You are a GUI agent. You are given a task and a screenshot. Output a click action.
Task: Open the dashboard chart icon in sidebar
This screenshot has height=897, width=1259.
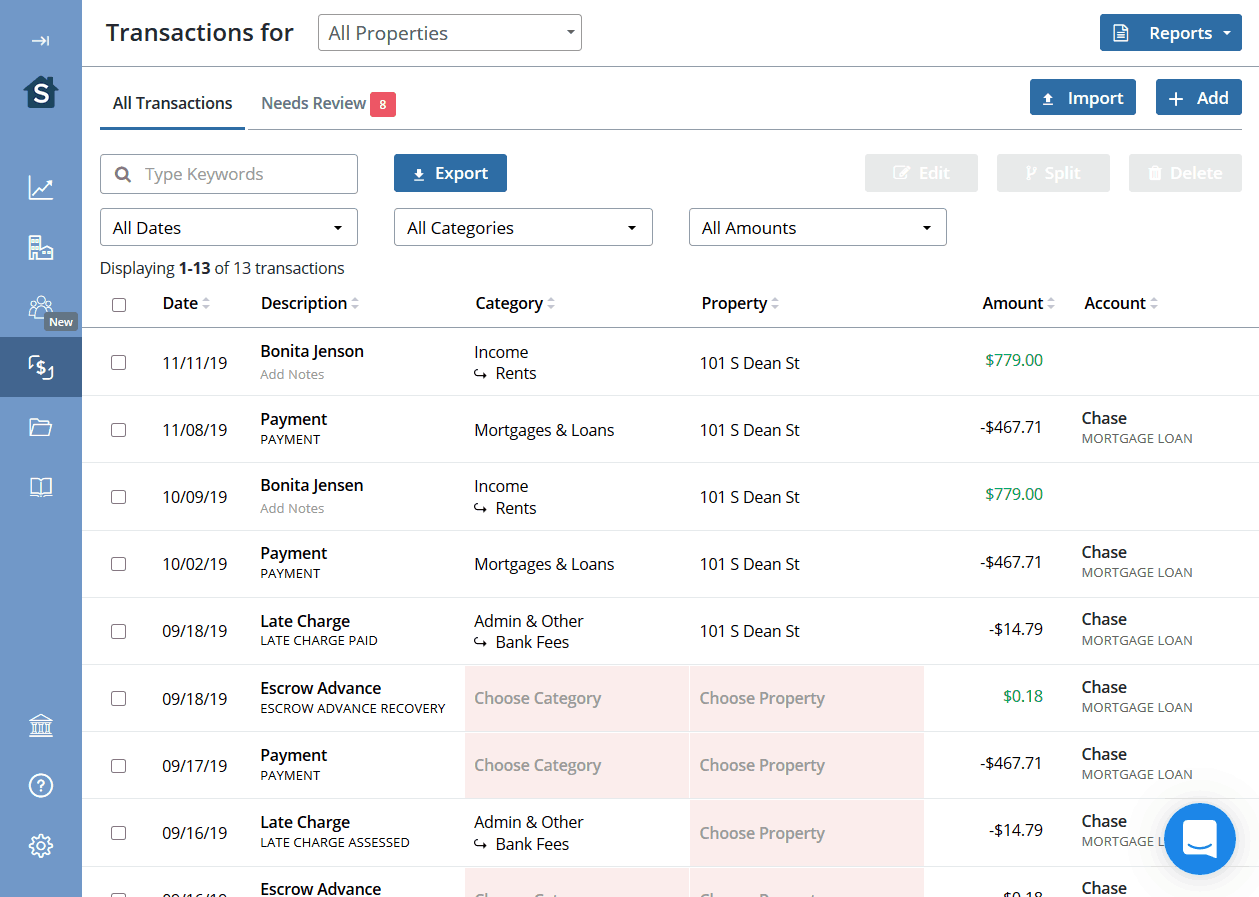click(41, 188)
